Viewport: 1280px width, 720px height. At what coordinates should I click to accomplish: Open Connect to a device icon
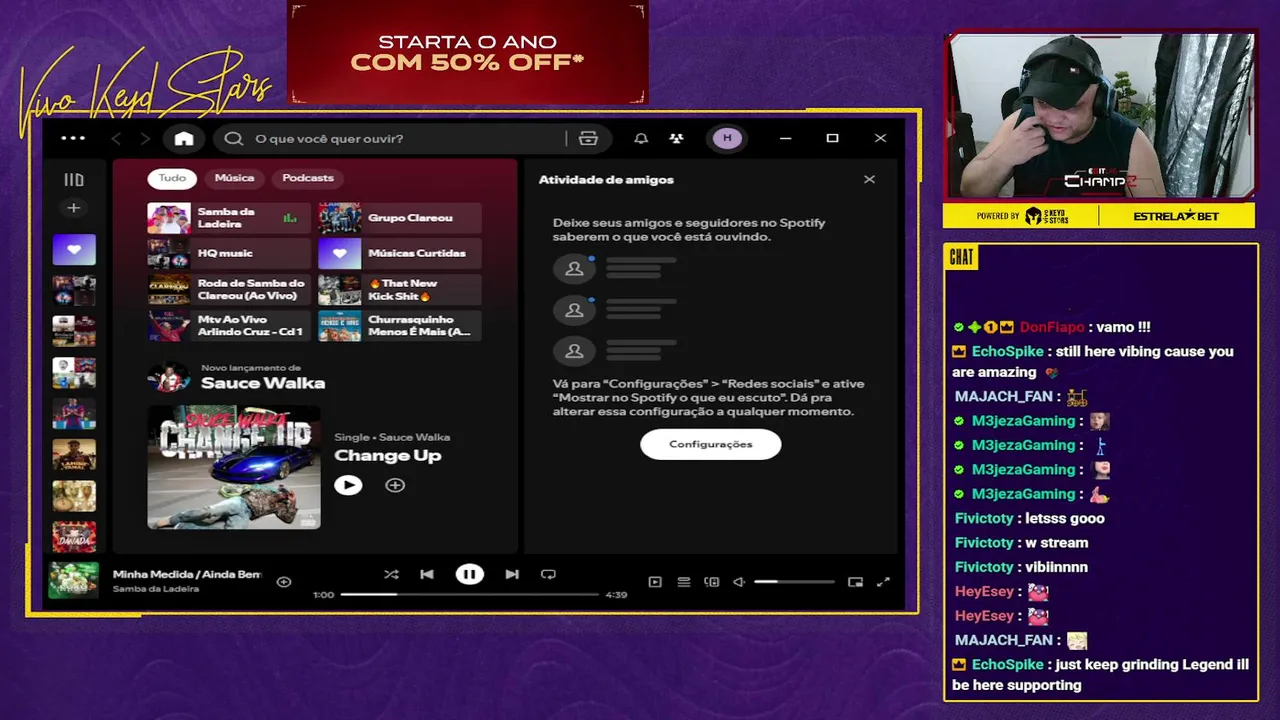(712, 582)
